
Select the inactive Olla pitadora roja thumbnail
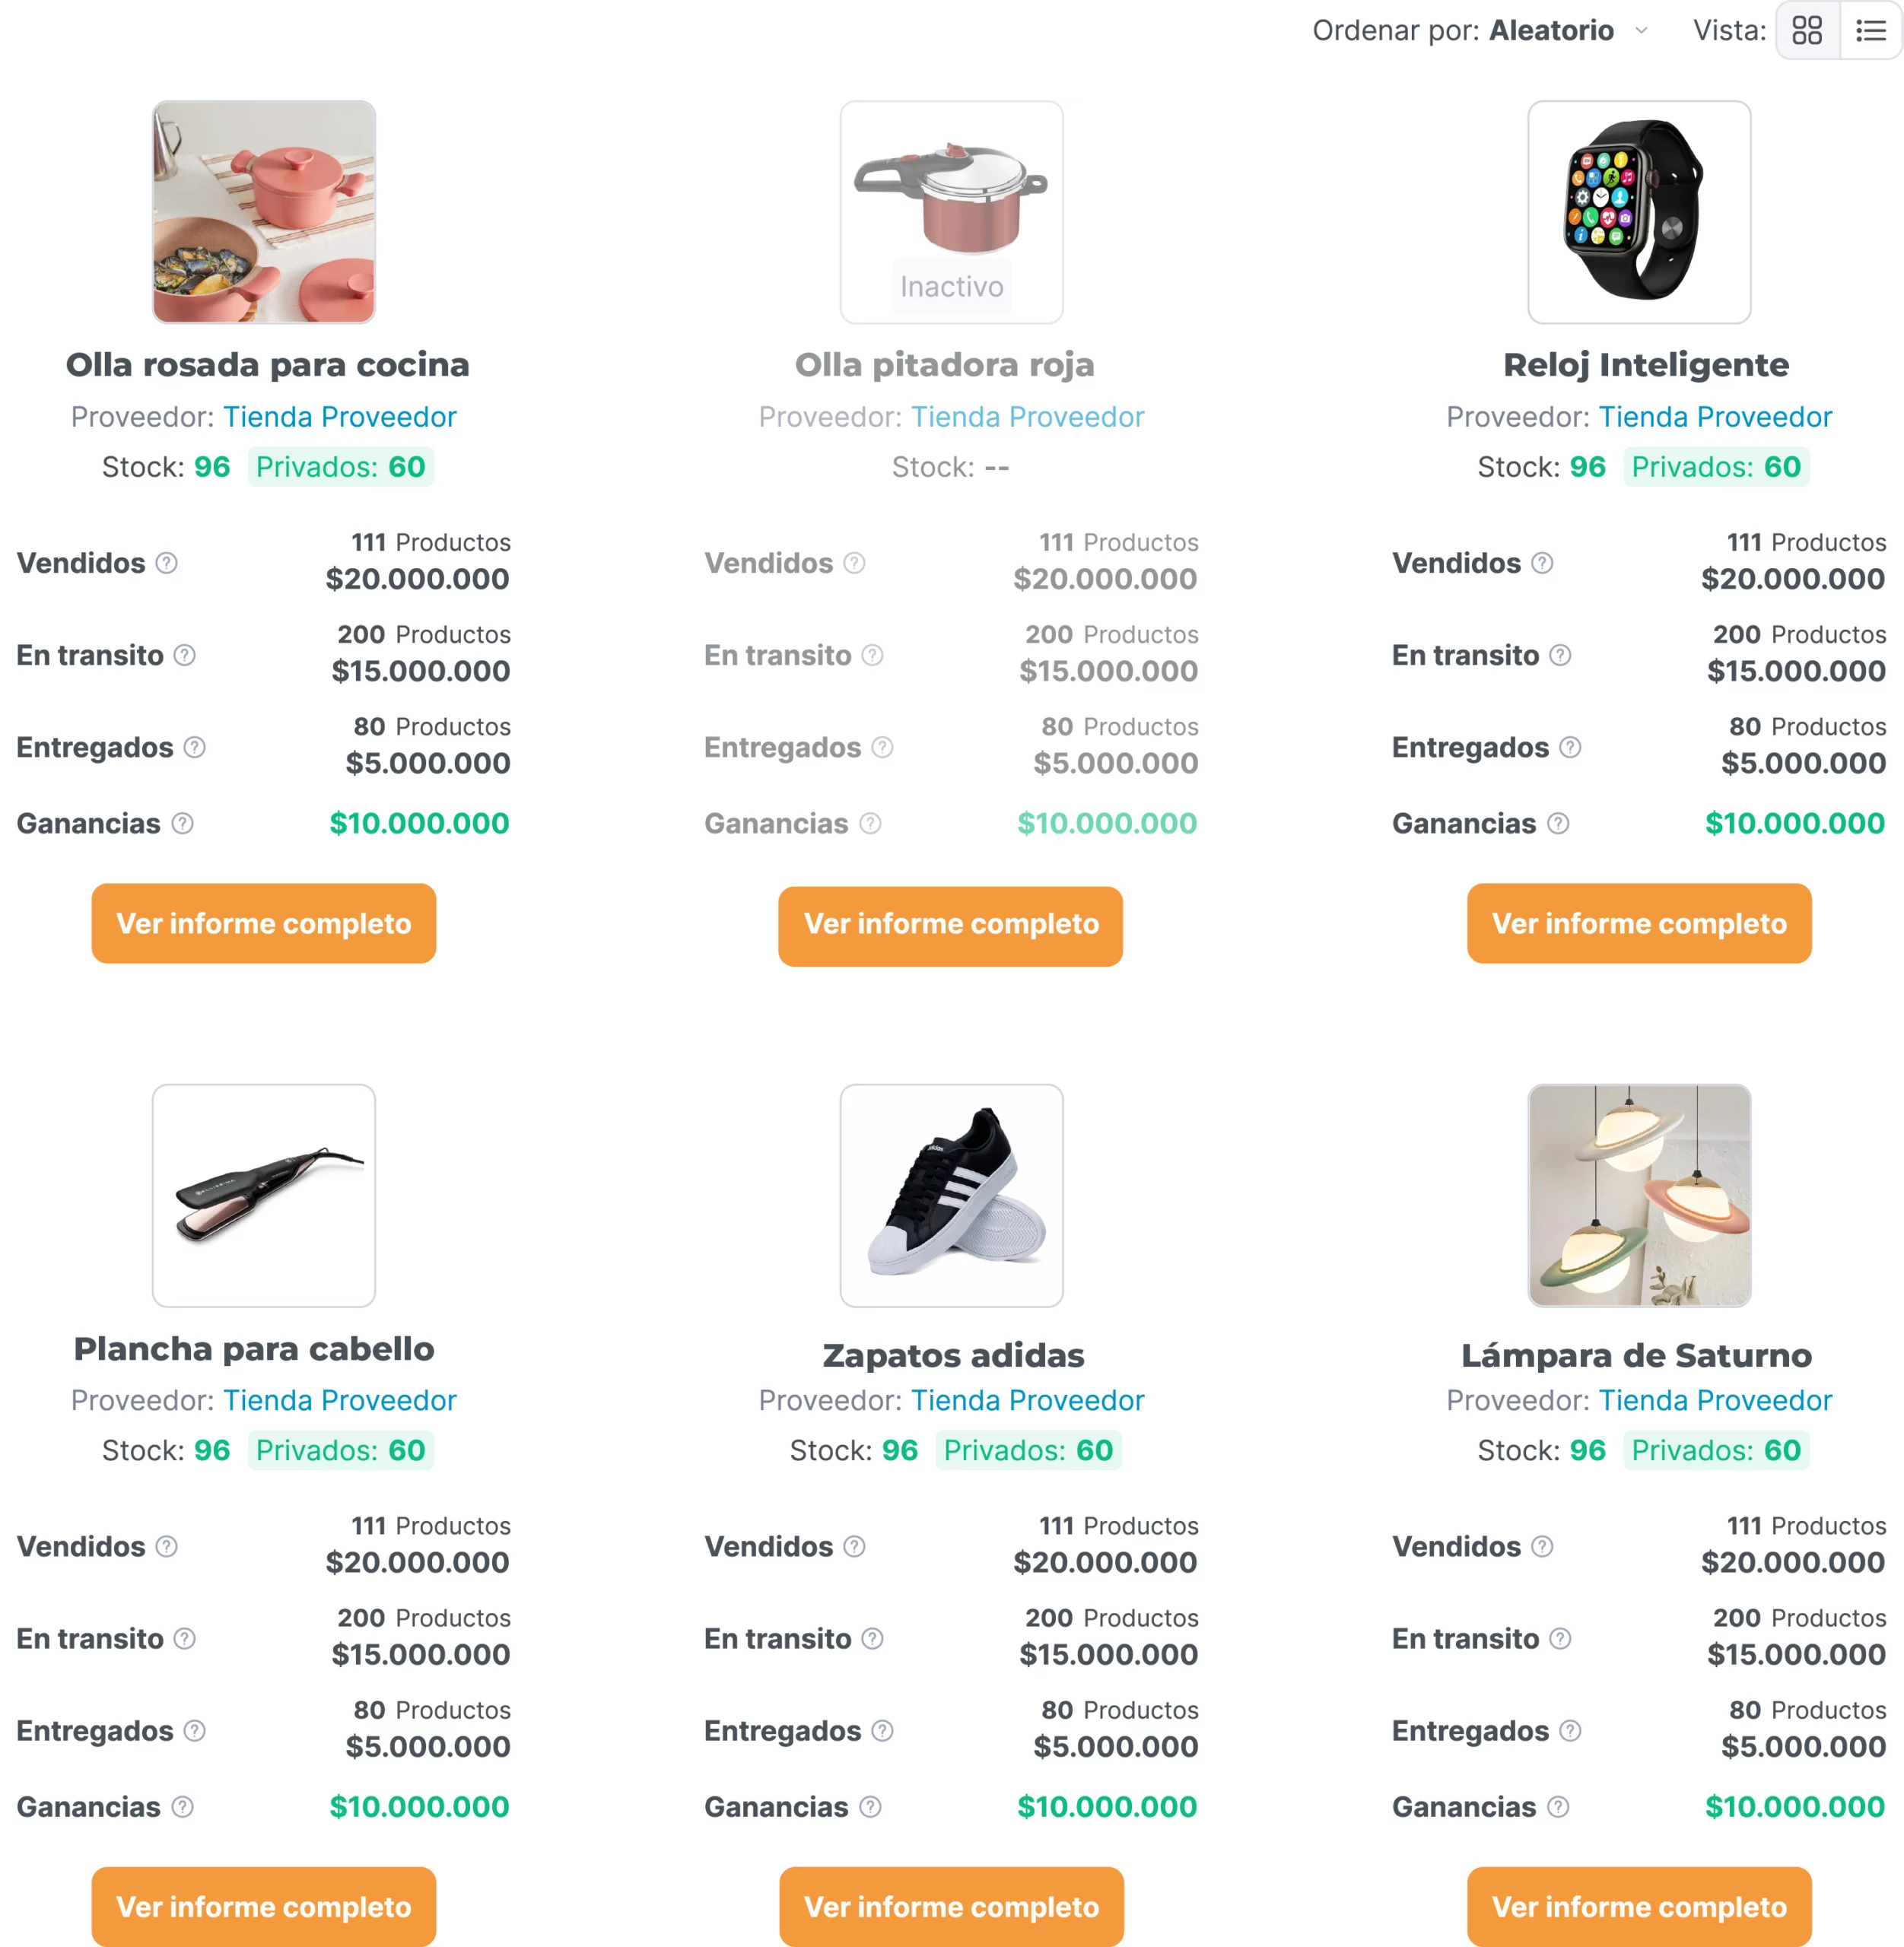coord(951,212)
